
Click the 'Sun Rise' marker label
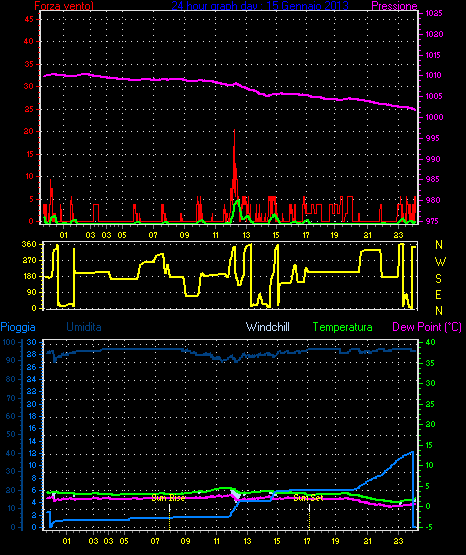[x=168, y=498]
